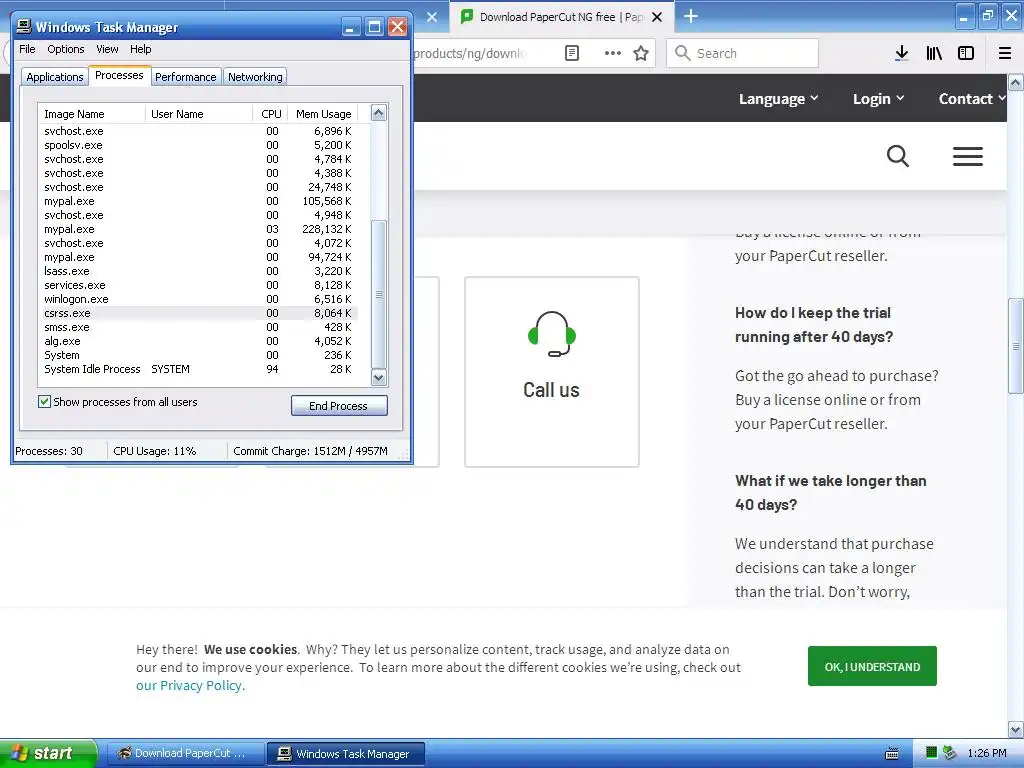Select mypal.exe using 105,568 K
1024x768 pixels.
198,201
